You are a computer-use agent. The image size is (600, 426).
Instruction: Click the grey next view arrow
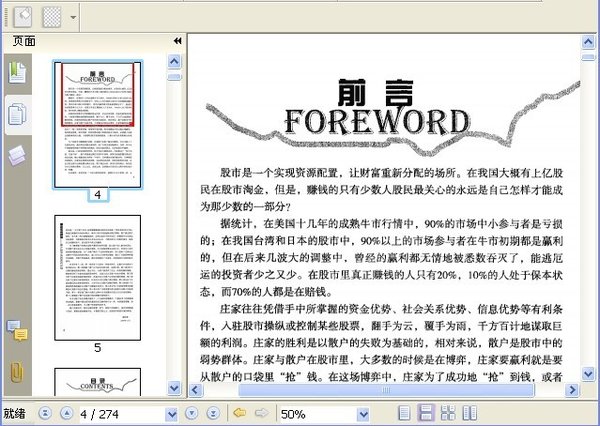262,413
